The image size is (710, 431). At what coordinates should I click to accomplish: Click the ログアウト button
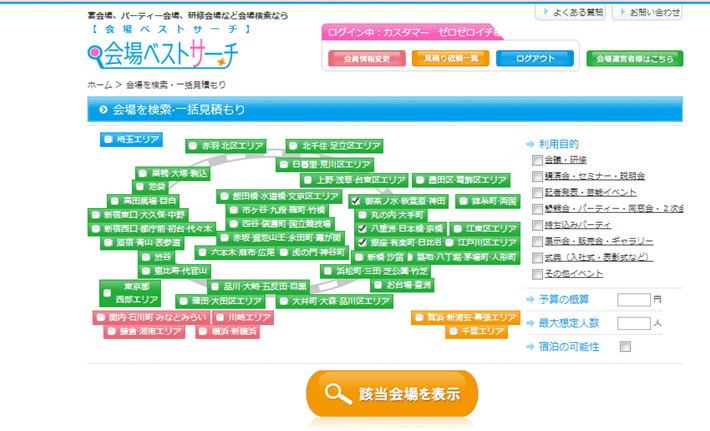535,58
